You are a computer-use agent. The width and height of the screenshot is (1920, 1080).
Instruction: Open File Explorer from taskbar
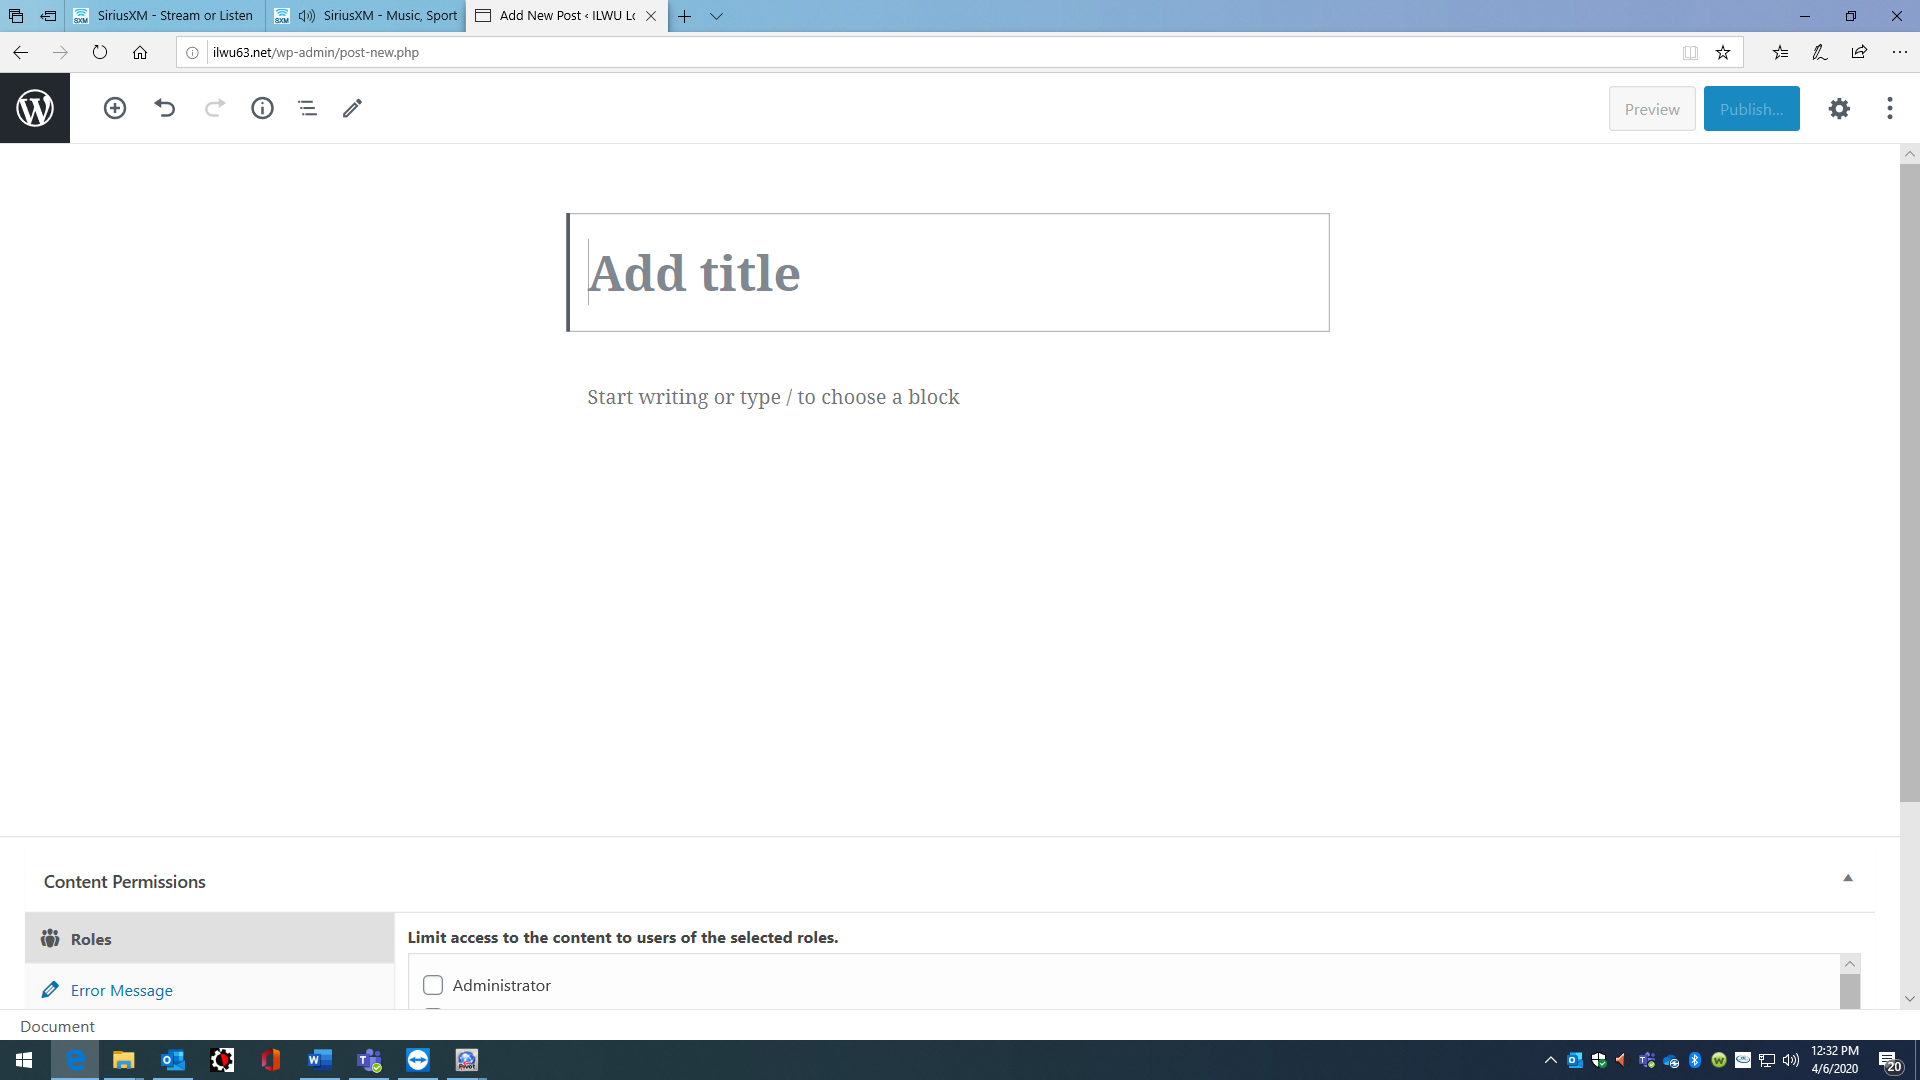pos(123,1060)
